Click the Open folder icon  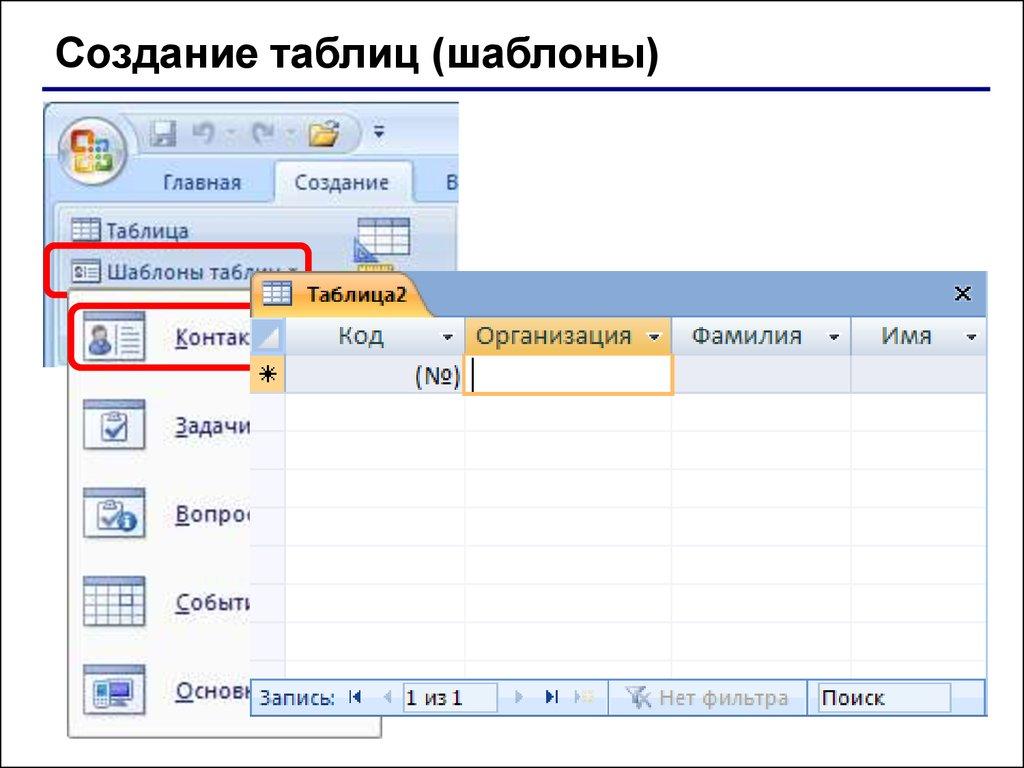323,133
